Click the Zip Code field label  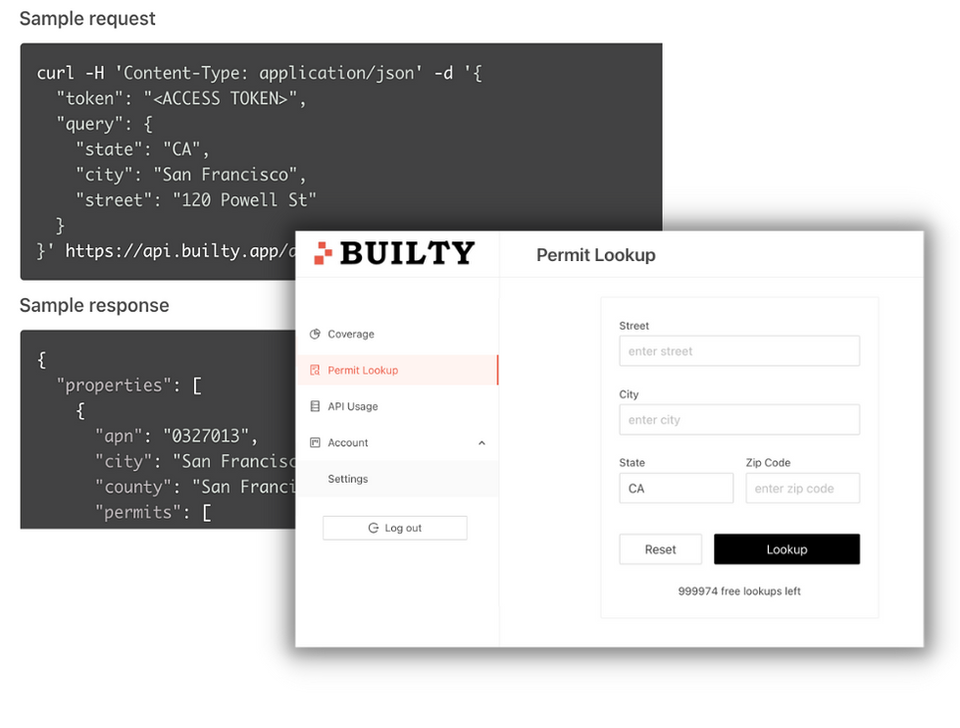pyautogui.click(x=768, y=462)
